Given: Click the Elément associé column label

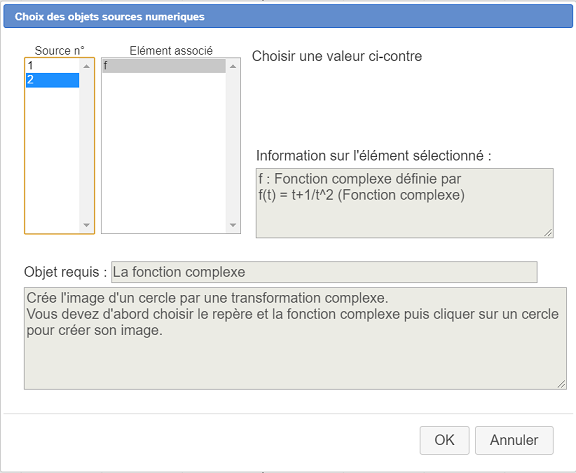Looking at the screenshot, I should [x=171, y=50].
